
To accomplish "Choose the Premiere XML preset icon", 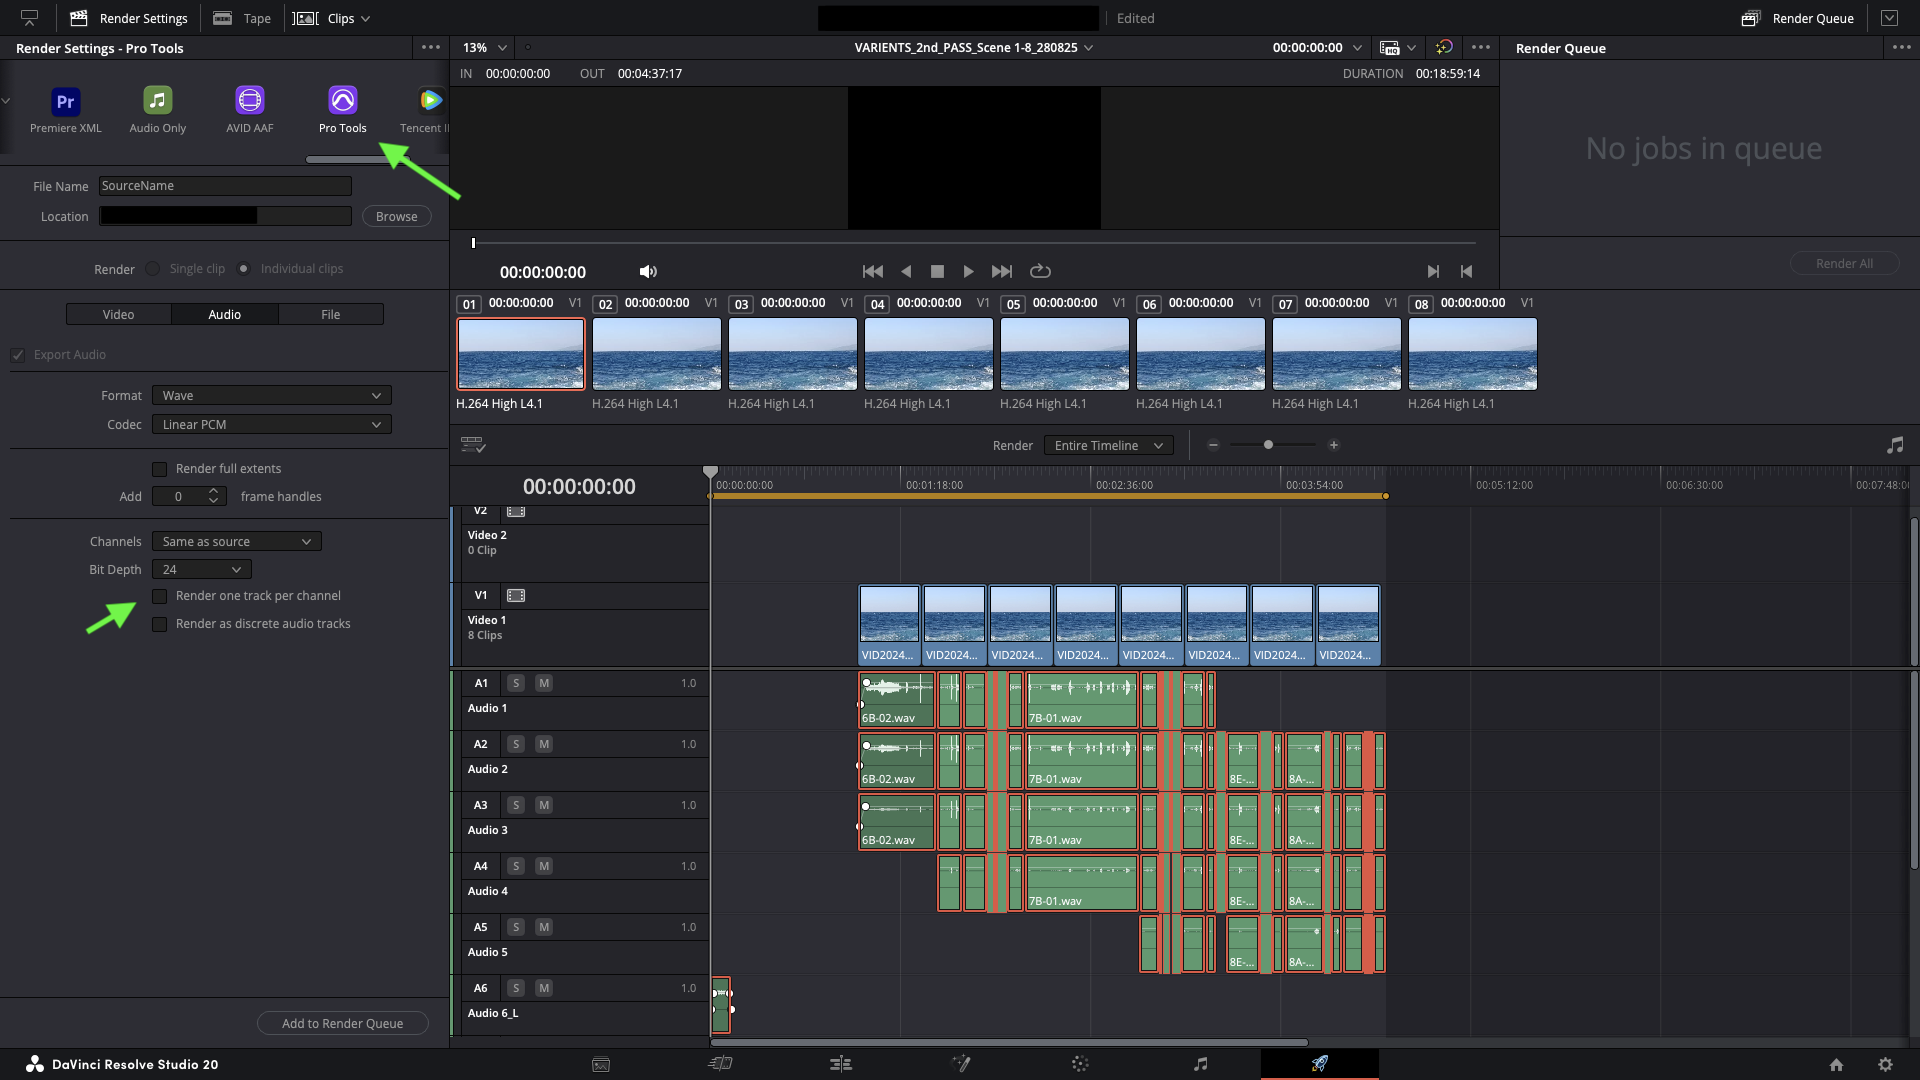I will (65, 101).
